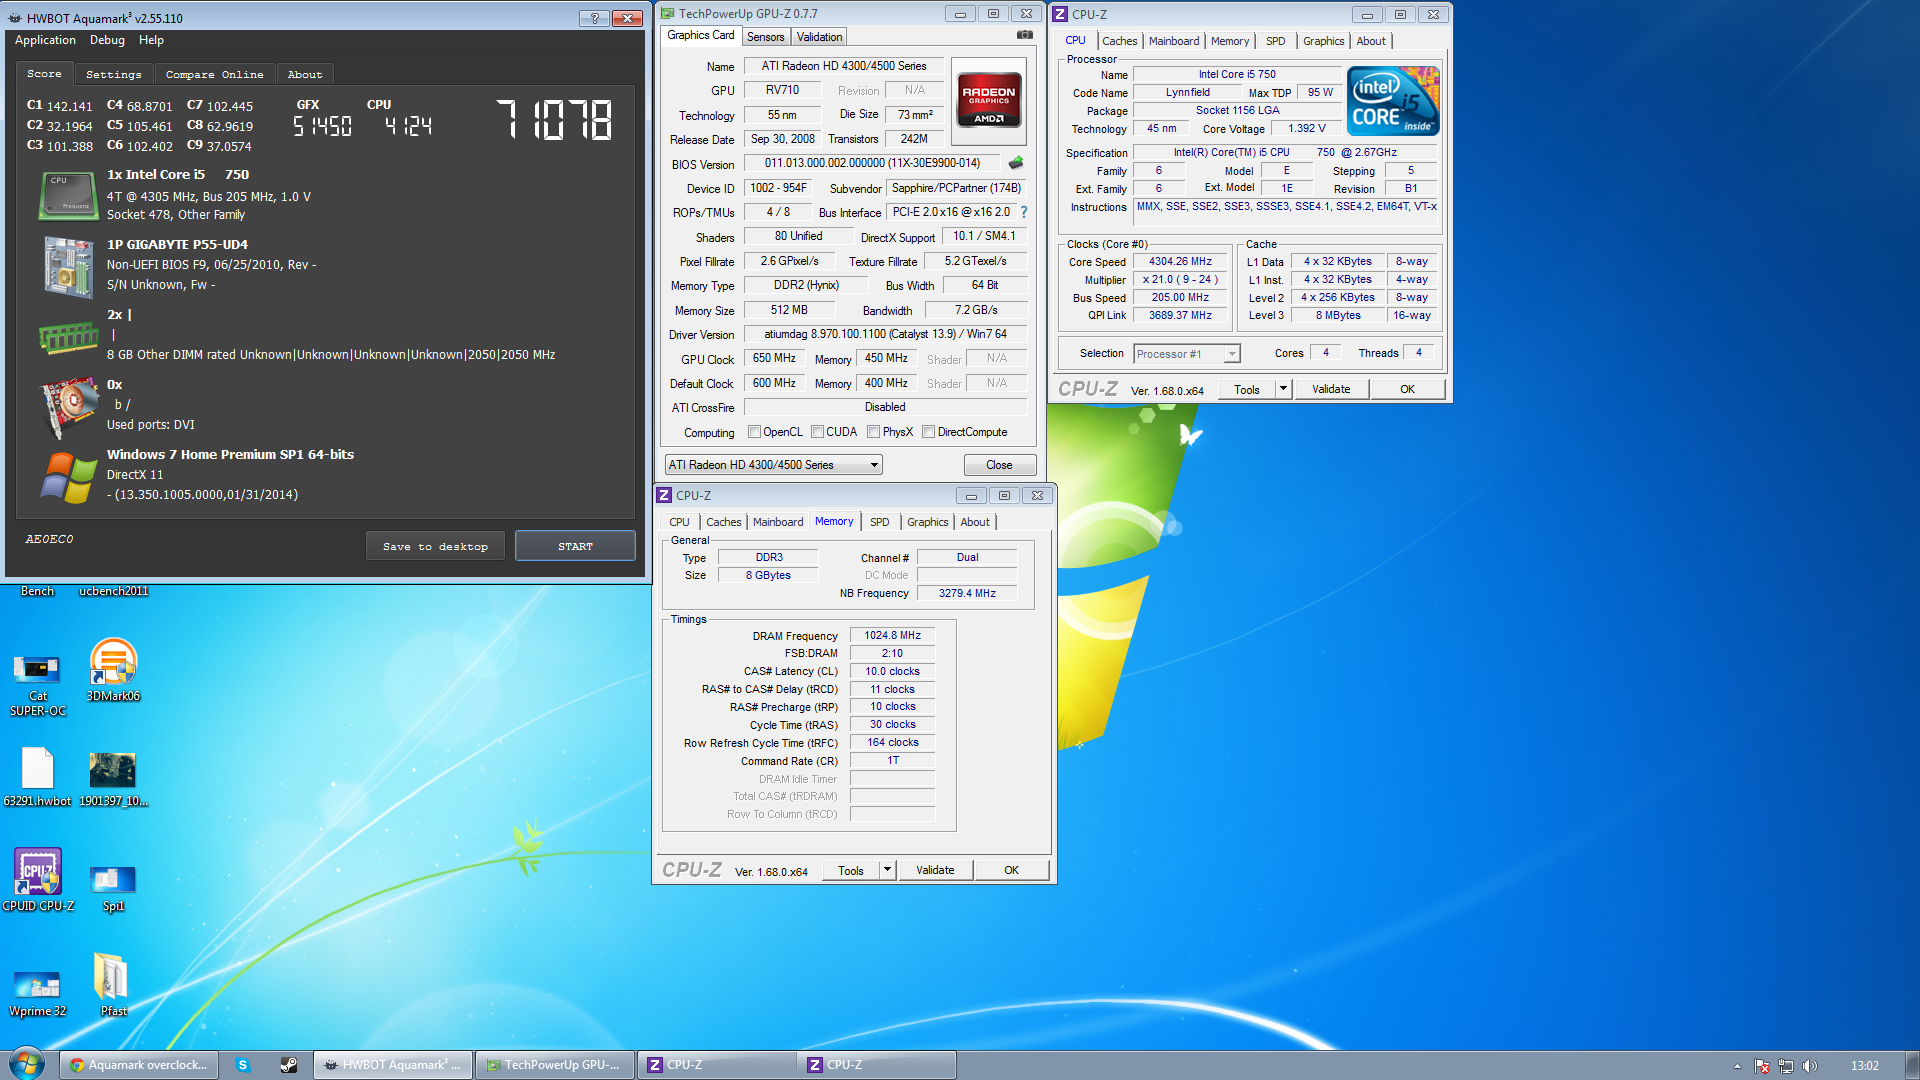Open the Help menu in HWBOT Aquamark

(151, 40)
